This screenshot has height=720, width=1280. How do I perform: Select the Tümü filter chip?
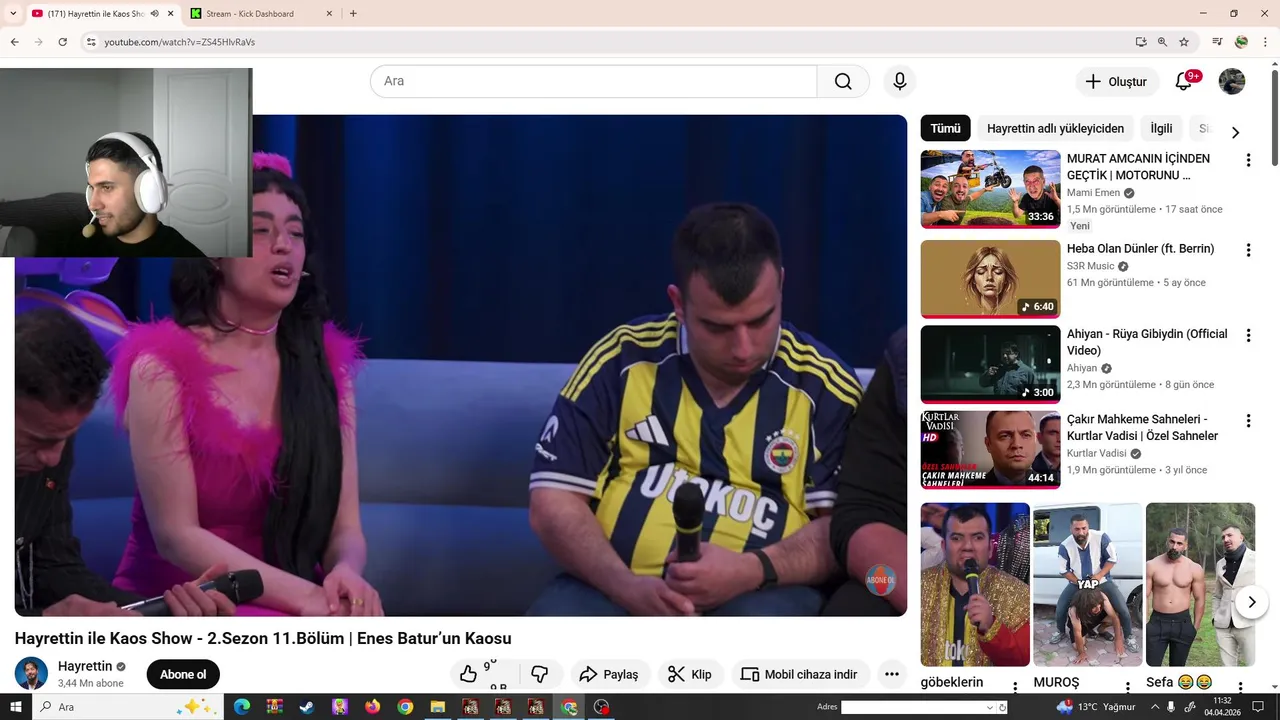point(945,128)
